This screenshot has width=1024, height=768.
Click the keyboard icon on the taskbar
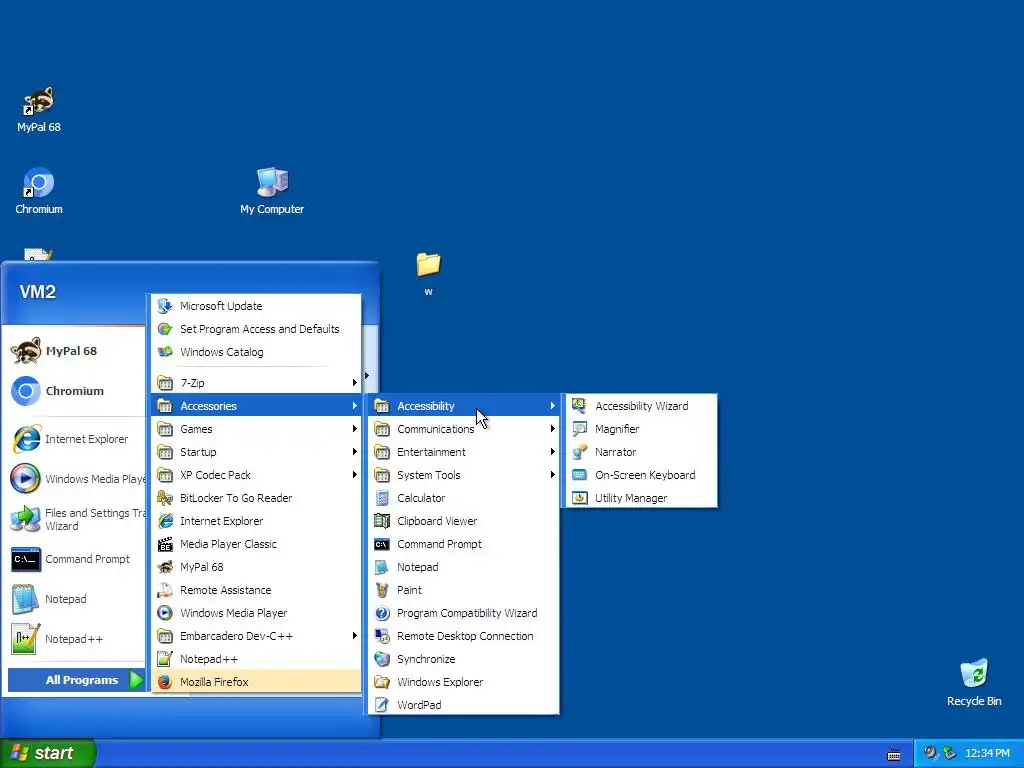pos(894,755)
